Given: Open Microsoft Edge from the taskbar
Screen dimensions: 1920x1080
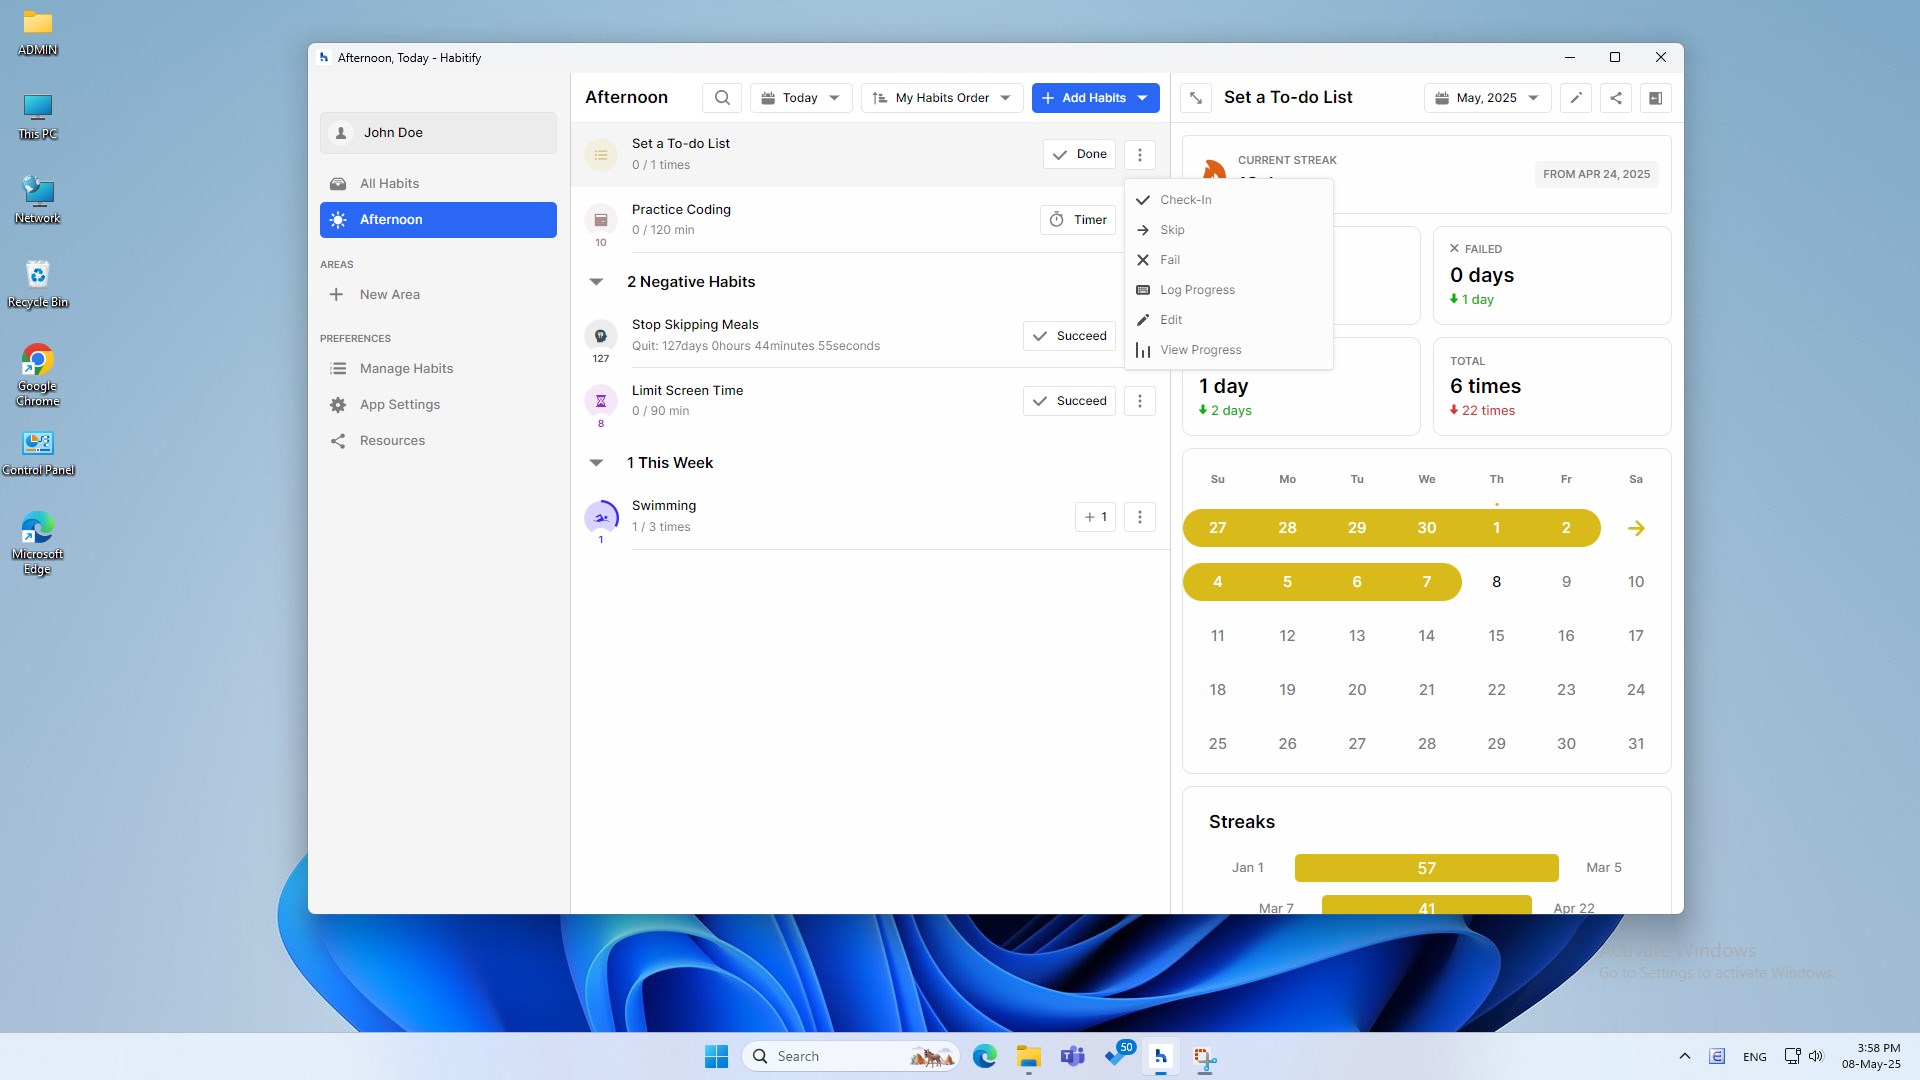Looking at the screenshot, I should pyautogui.click(x=985, y=1056).
